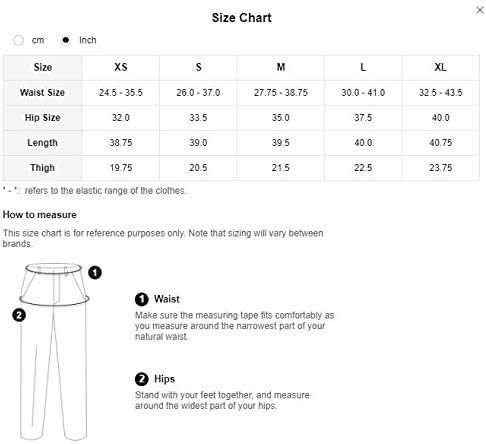The height and width of the screenshot is (444, 486).
Task: Click the number 1 marker beside pants waist
Action: [x=95, y=273]
